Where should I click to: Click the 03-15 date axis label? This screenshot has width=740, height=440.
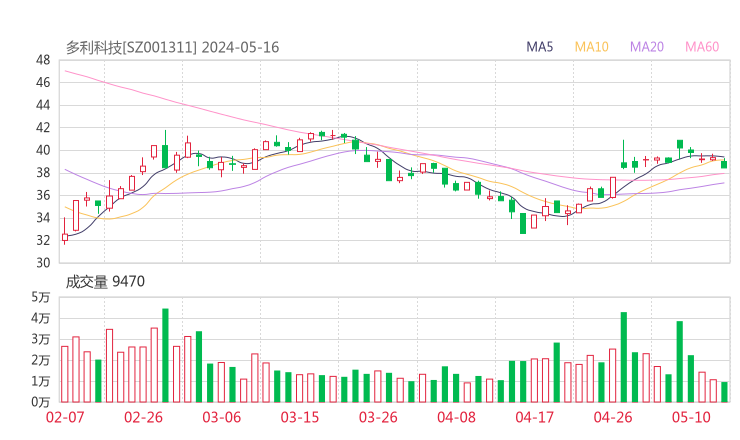click(300, 417)
